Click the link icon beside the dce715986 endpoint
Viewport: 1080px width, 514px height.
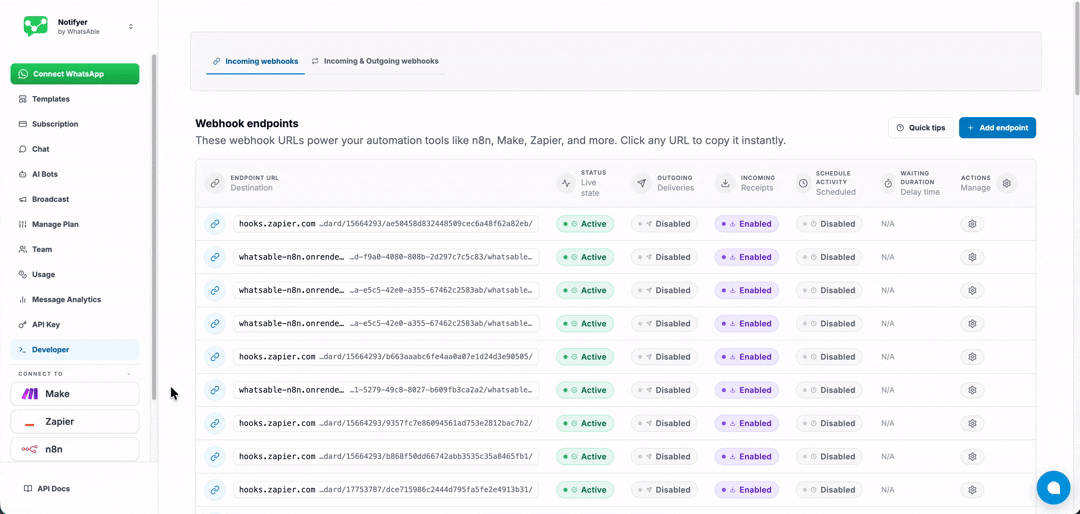[215, 490]
